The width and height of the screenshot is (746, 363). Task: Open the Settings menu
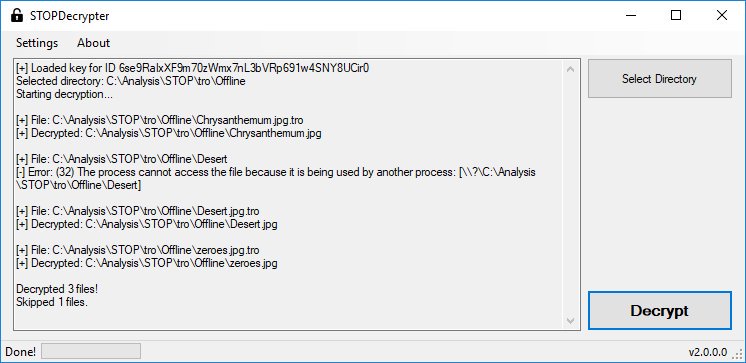point(37,43)
